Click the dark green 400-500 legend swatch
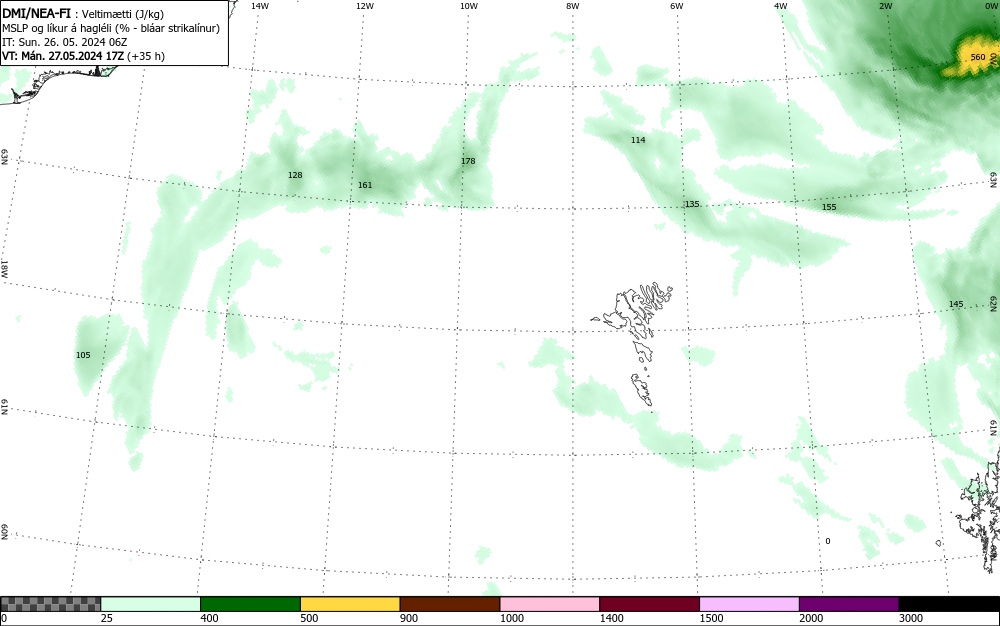 [x=250, y=604]
